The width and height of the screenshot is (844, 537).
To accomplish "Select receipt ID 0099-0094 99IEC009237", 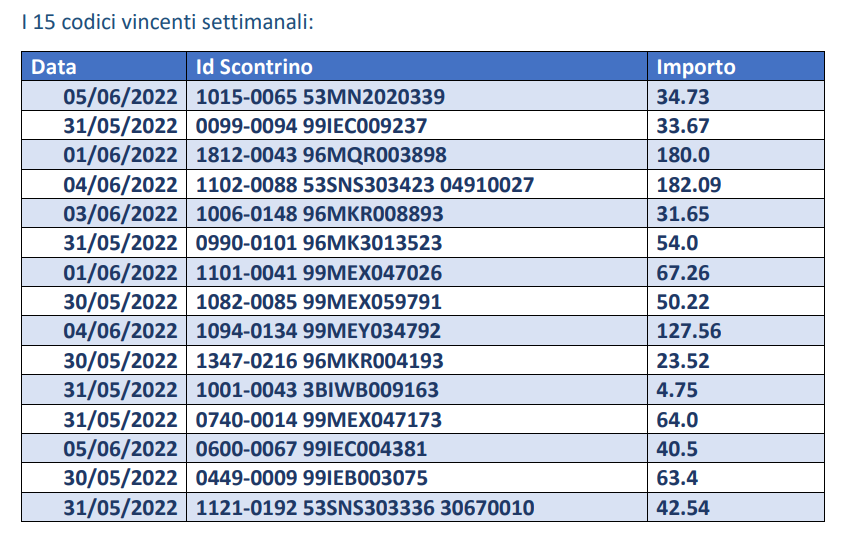I will (311, 126).
